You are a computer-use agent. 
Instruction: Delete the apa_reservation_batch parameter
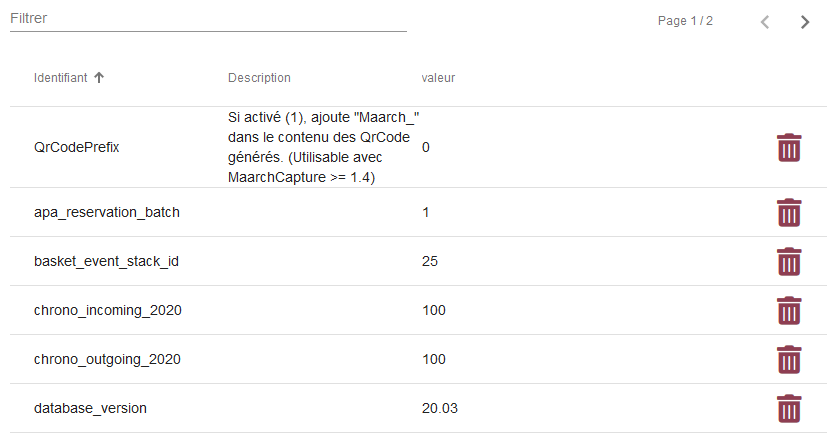pyautogui.click(x=789, y=212)
